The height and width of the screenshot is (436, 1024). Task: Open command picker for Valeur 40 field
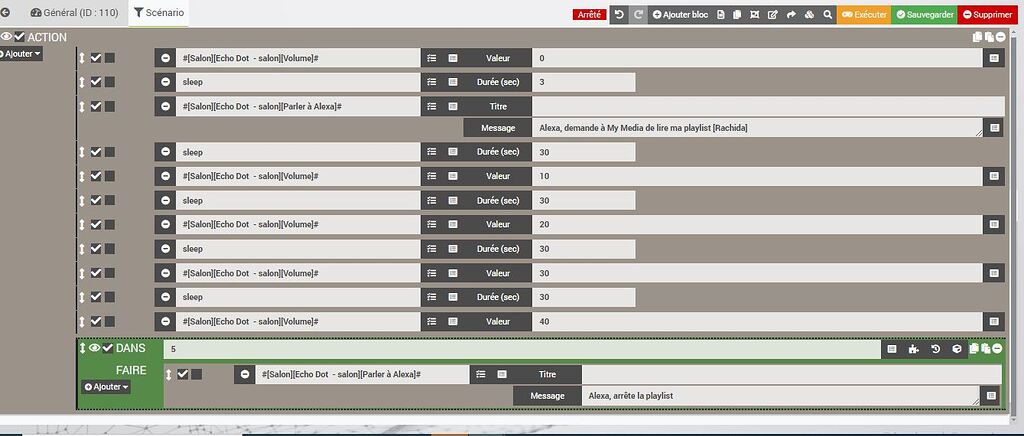point(993,322)
